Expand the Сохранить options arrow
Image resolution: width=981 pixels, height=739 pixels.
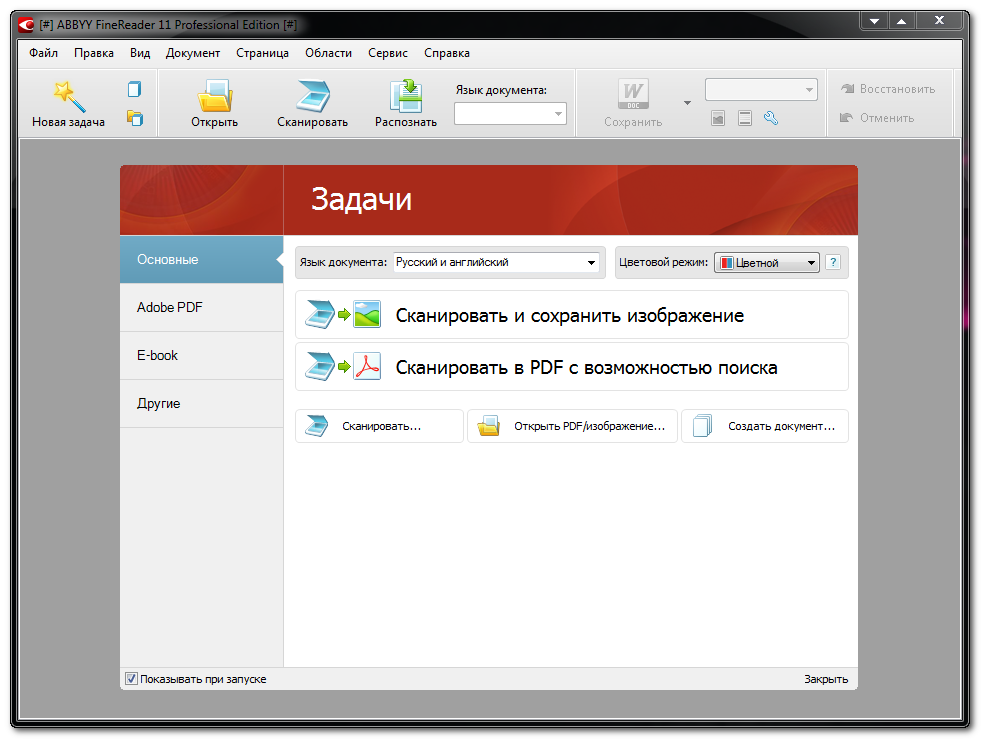point(687,103)
